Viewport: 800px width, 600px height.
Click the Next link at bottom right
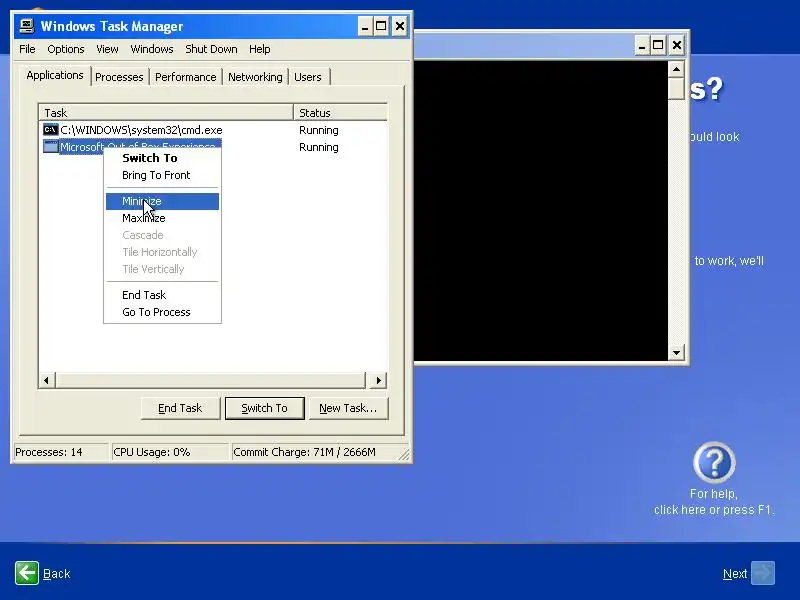pos(735,573)
